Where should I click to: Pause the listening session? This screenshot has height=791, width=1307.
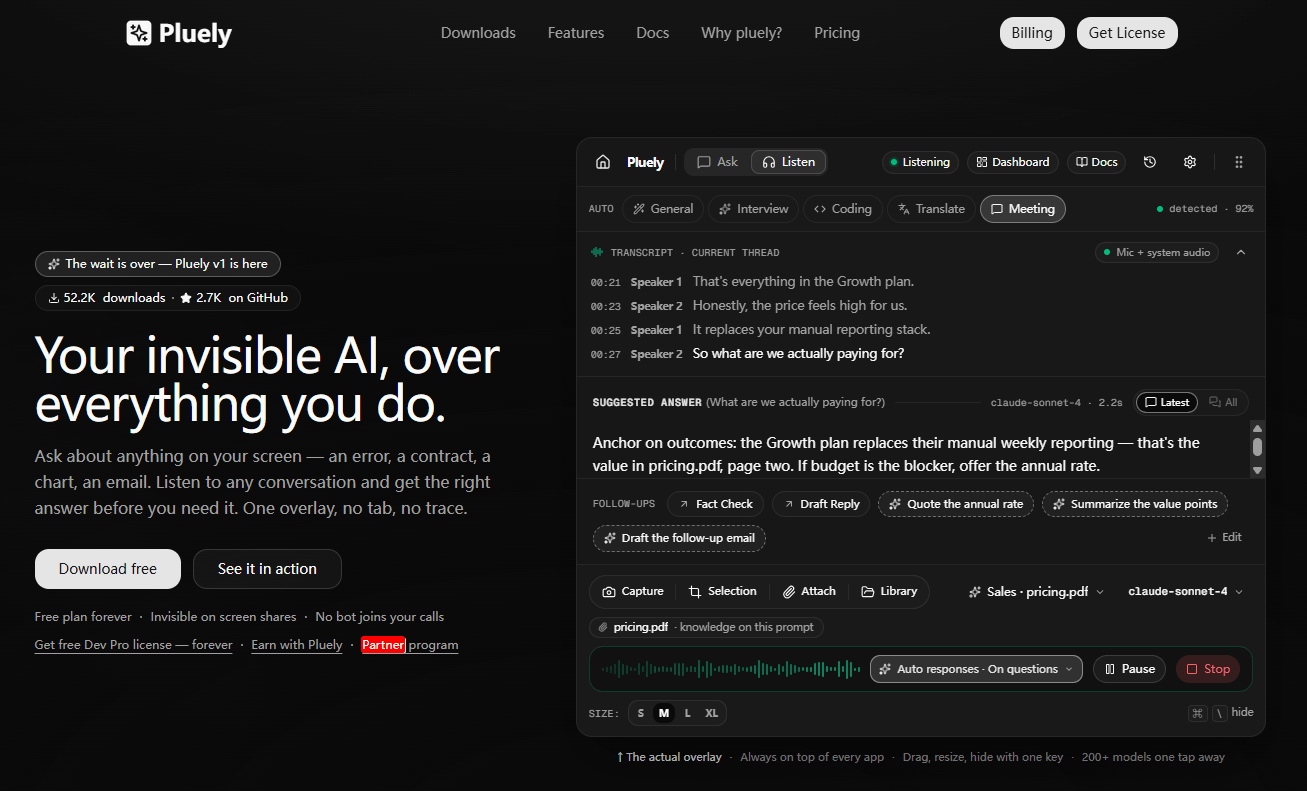click(x=1129, y=669)
